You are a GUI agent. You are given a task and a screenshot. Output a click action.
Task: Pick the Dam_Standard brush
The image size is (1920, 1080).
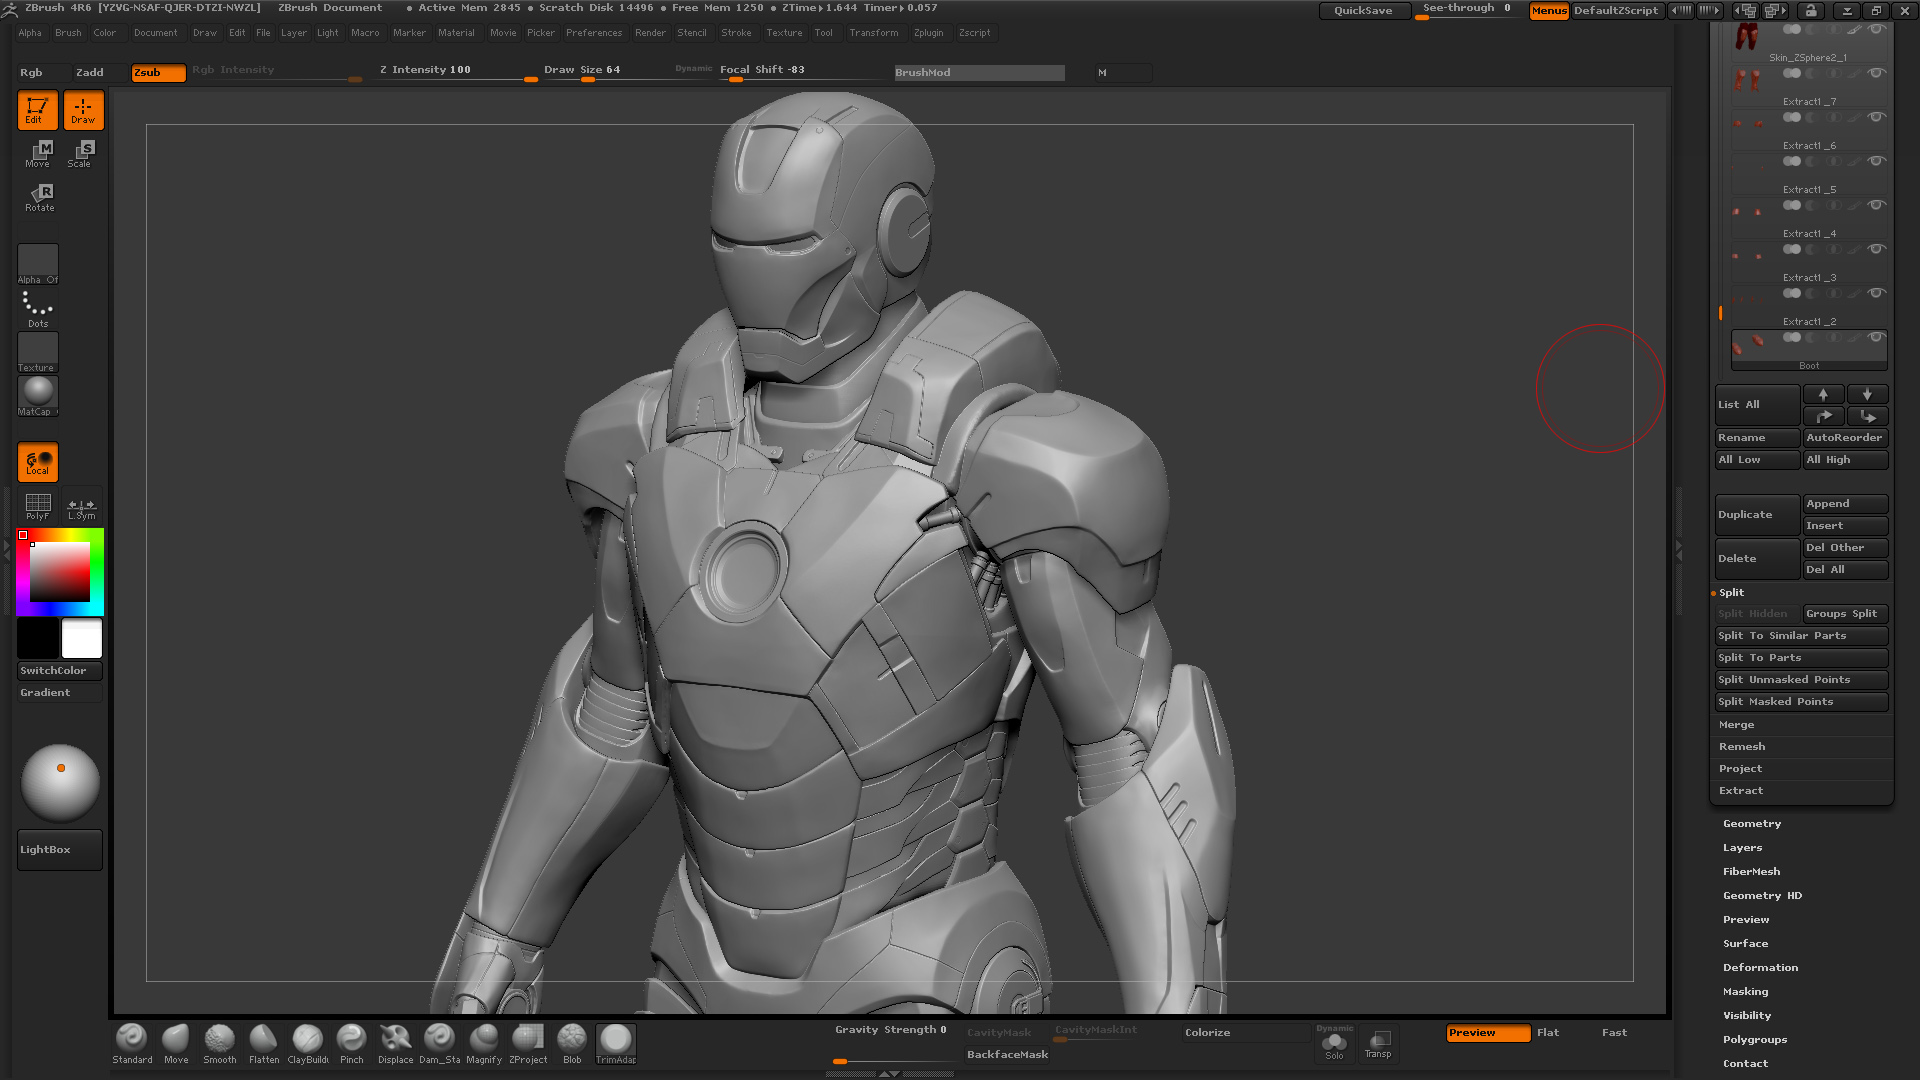click(440, 1044)
